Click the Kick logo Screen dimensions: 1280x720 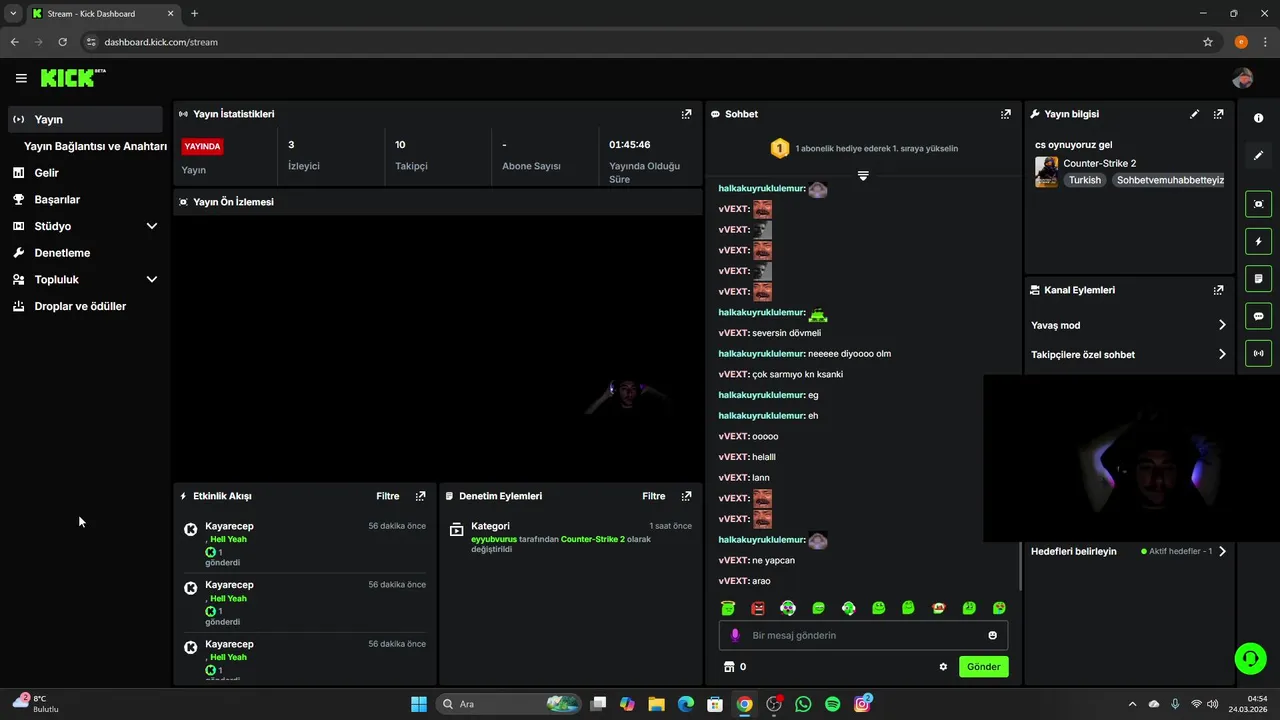point(73,78)
